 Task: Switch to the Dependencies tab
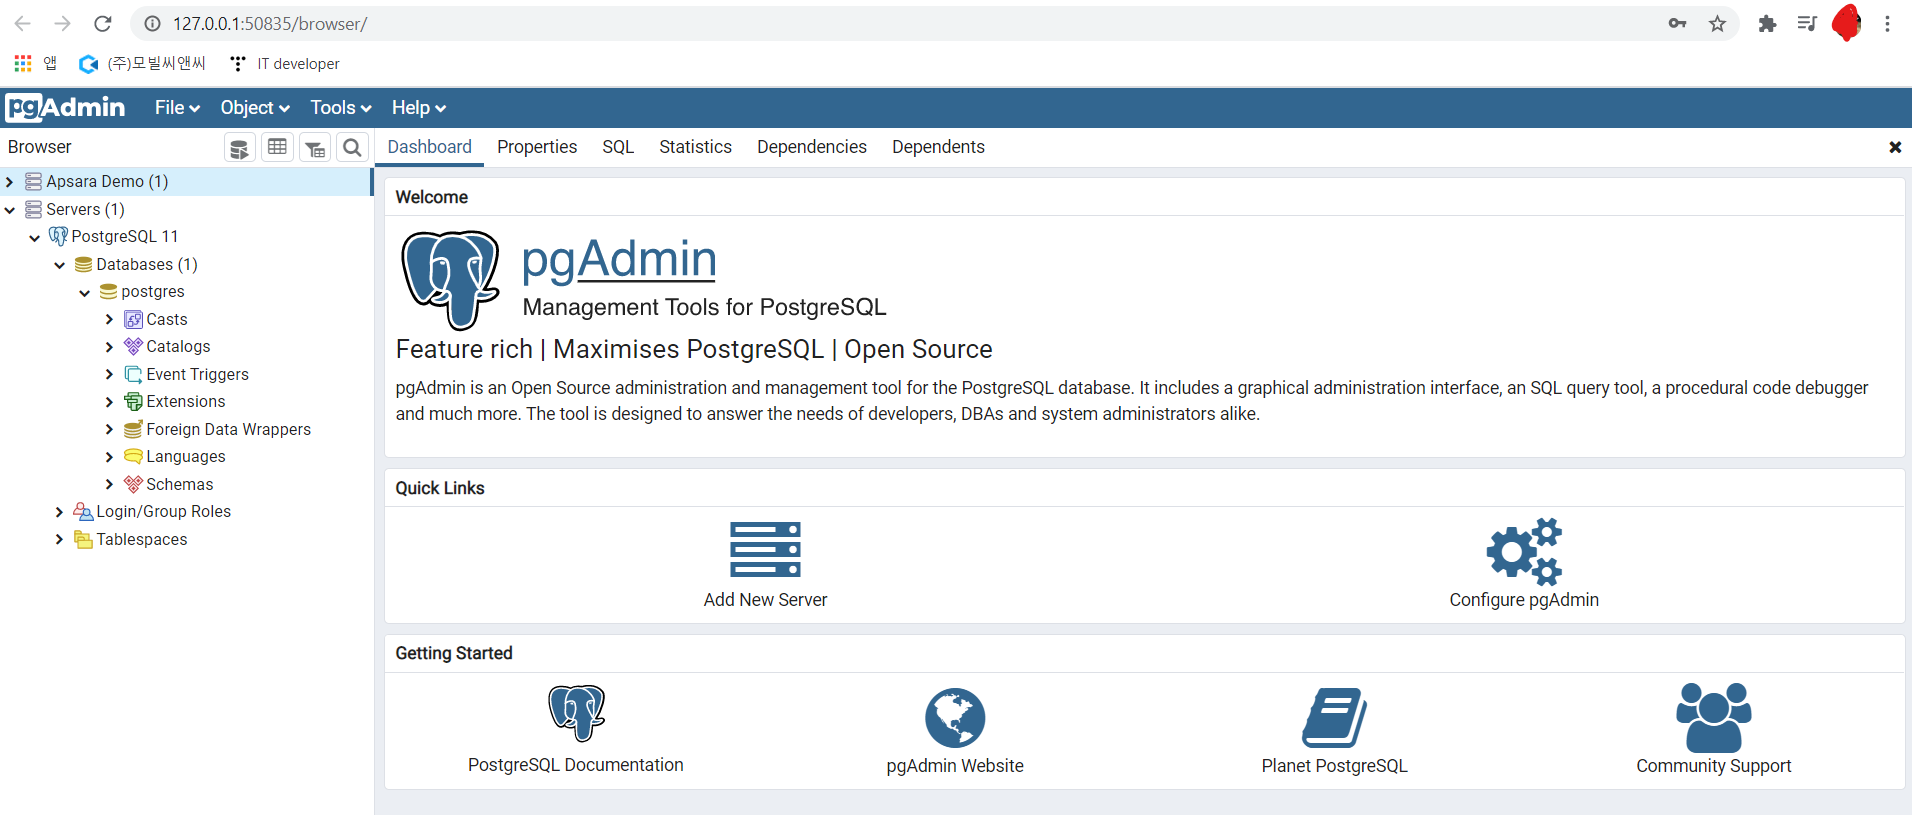(x=811, y=147)
